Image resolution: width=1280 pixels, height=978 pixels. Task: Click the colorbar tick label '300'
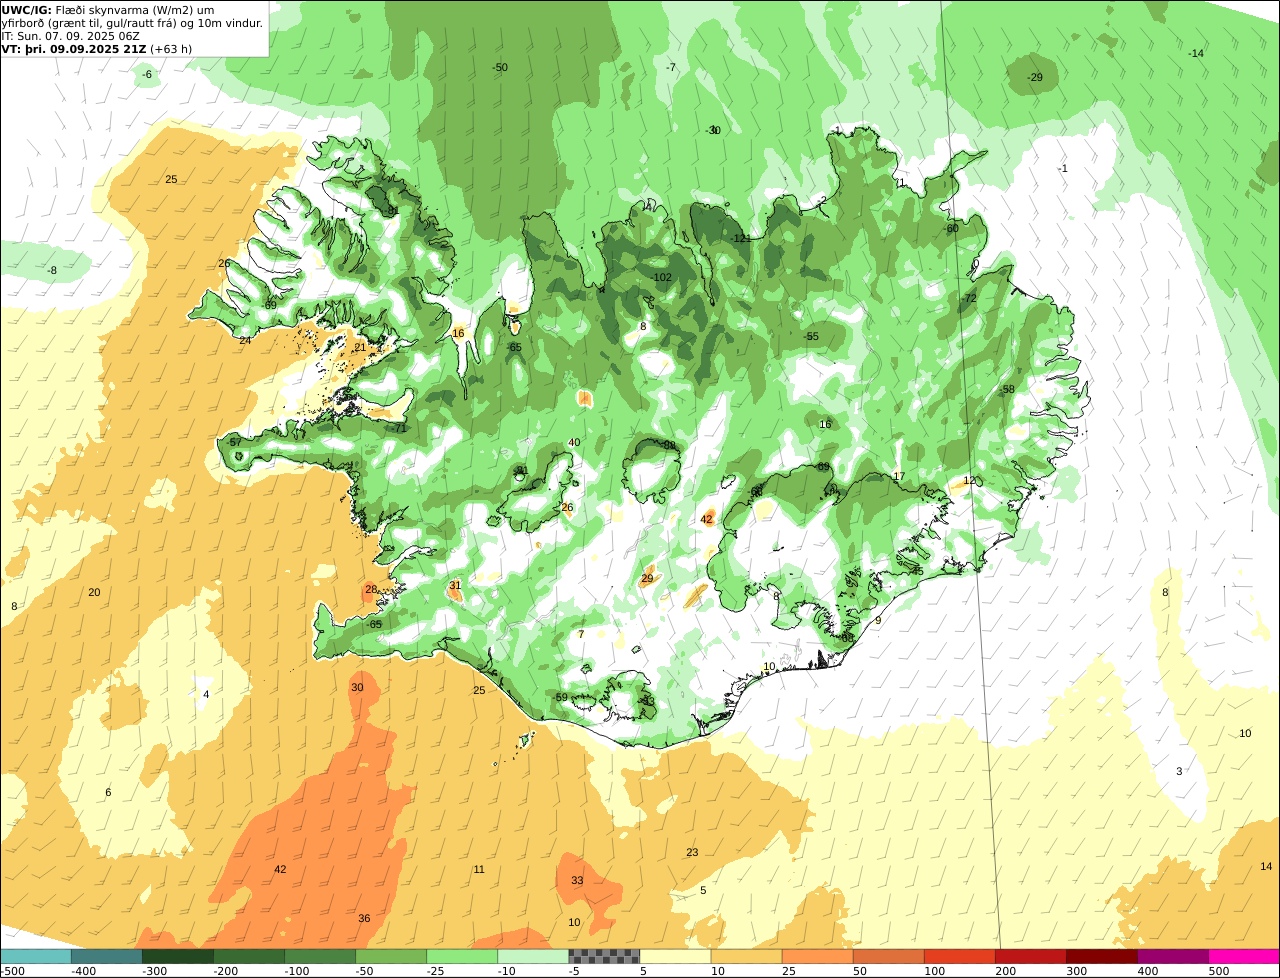[1076, 971]
